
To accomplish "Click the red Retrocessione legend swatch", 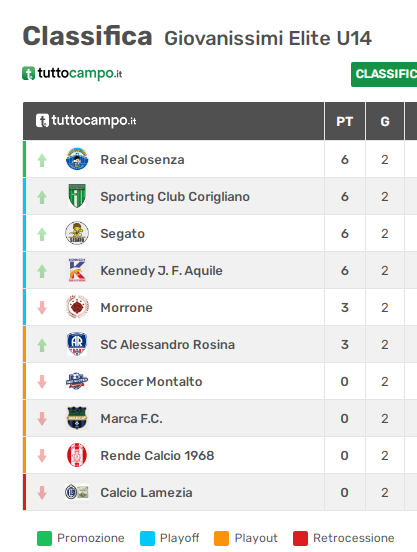I will 300,538.
